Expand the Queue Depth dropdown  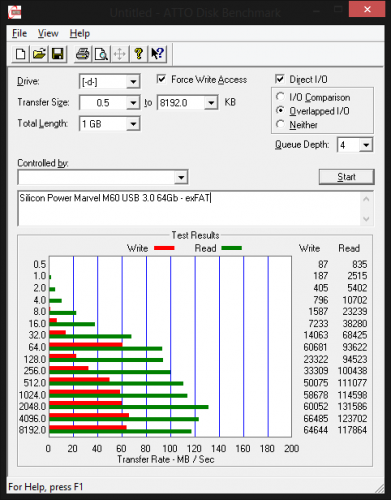point(366,145)
